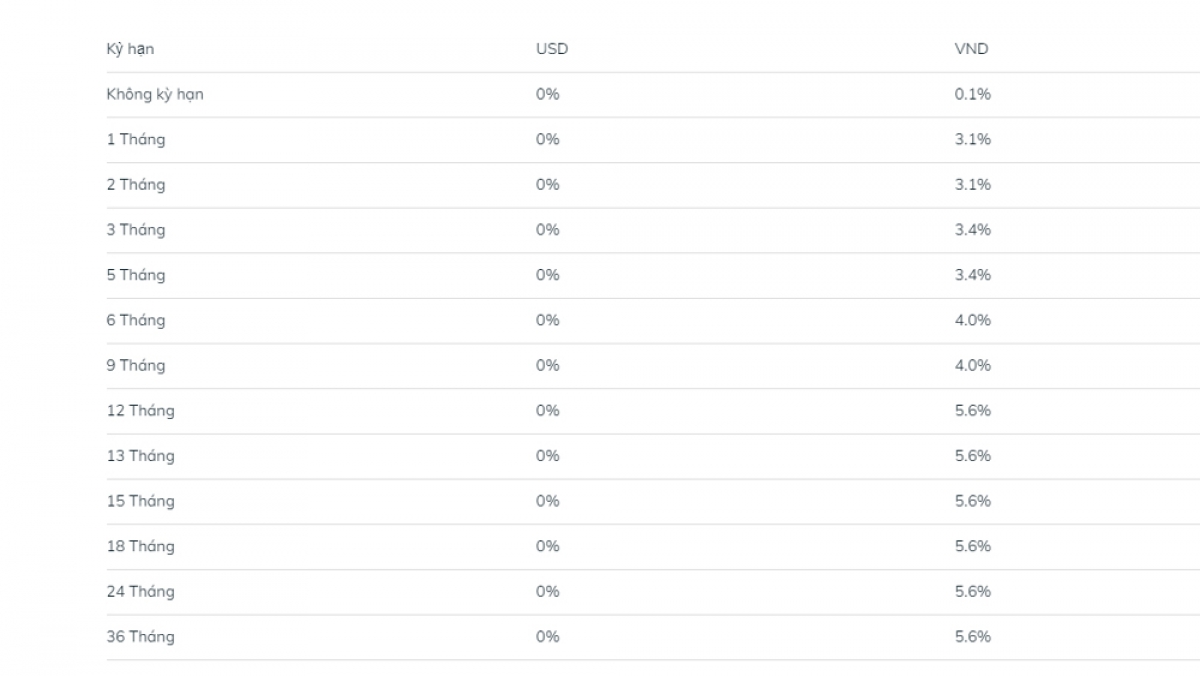Image resolution: width=1200 pixels, height=676 pixels.
Task: Click the 0.1% VND rate for Không kỳ hạn
Action: (x=972, y=94)
